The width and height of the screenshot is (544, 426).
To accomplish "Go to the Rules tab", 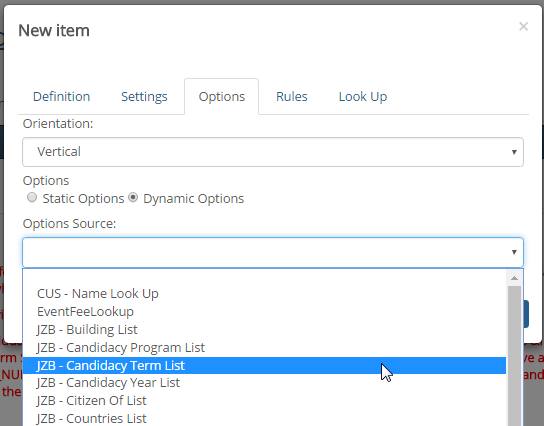I will pos(291,96).
